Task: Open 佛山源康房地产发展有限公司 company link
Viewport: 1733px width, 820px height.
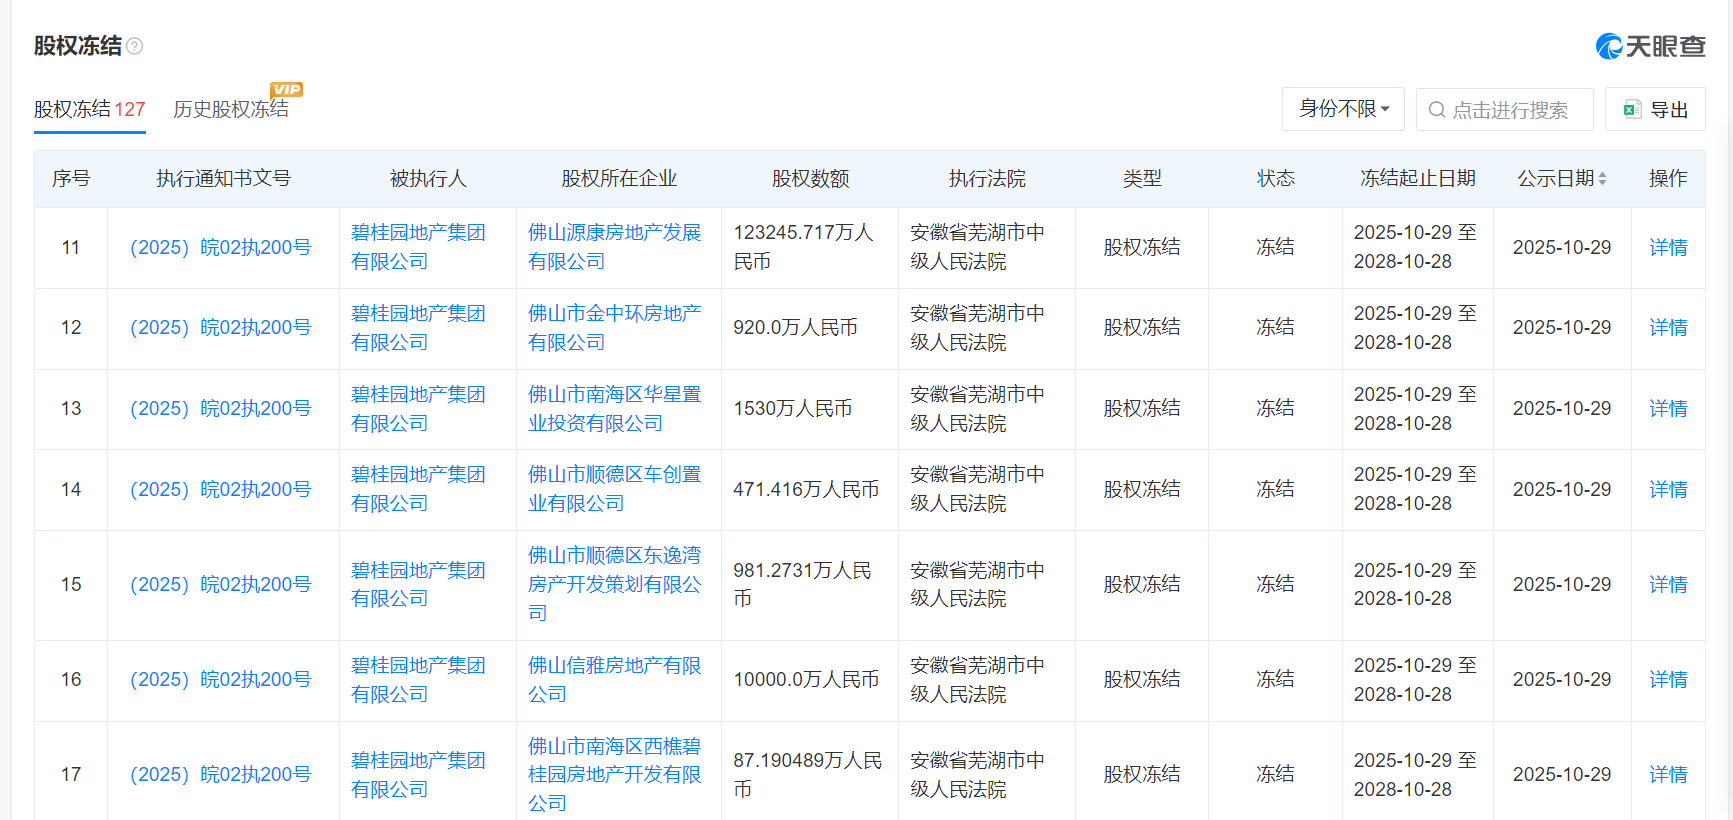Action: [x=615, y=247]
